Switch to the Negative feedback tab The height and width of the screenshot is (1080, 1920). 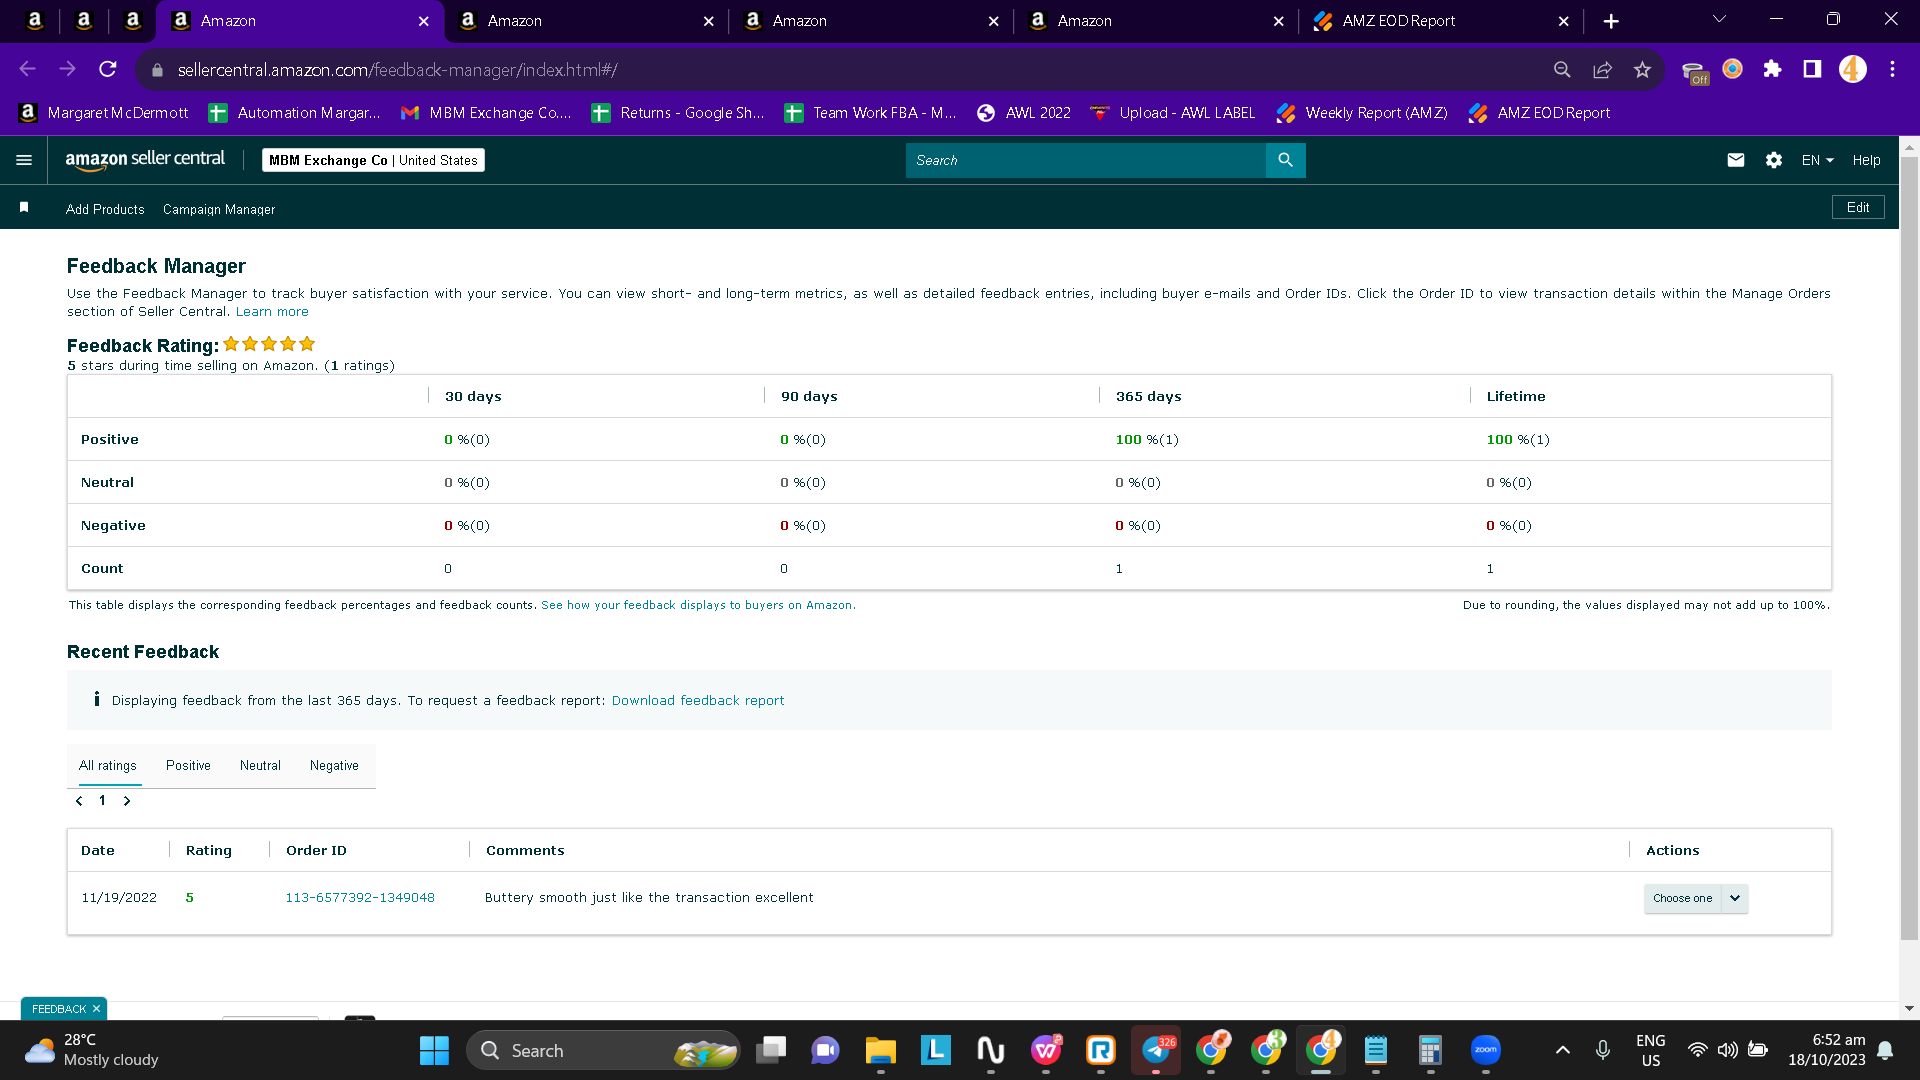coord(334,766)
